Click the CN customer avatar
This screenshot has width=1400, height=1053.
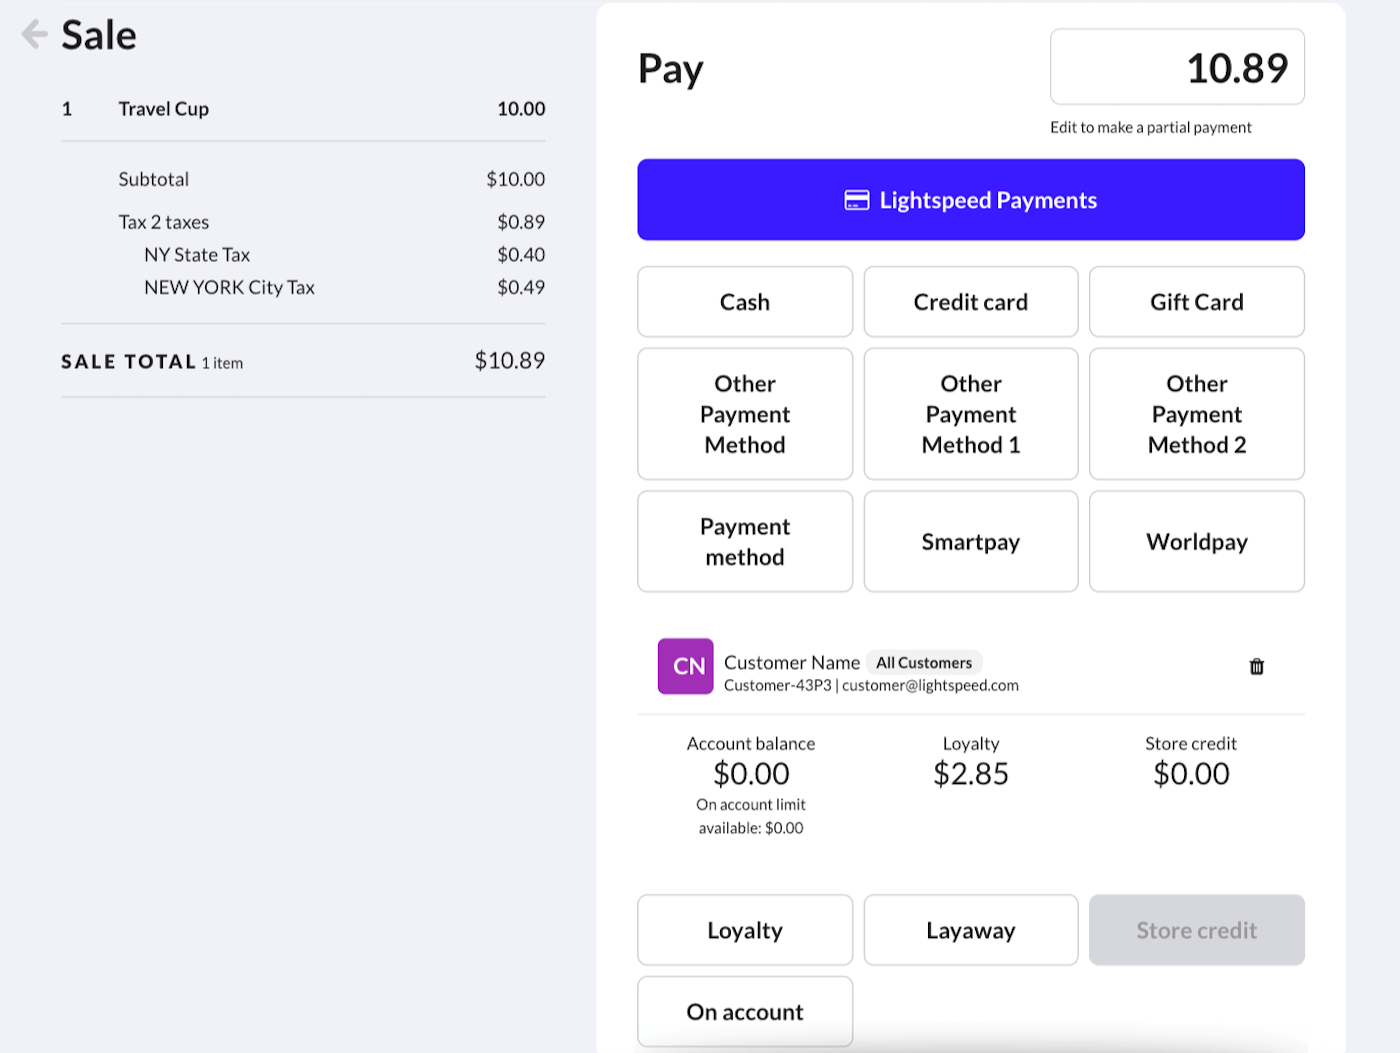(685, 666)
